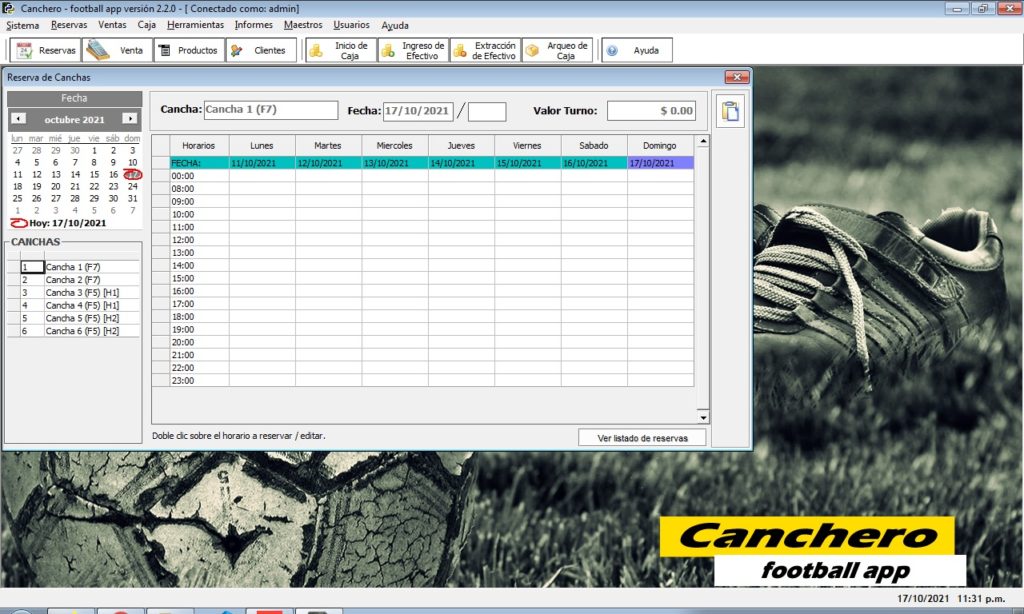This screenshot has width=1024, height=614.
Task: Select Cancha 4 (F5) [H1] row
Action: pyautogui.click(x=73, y=305)
